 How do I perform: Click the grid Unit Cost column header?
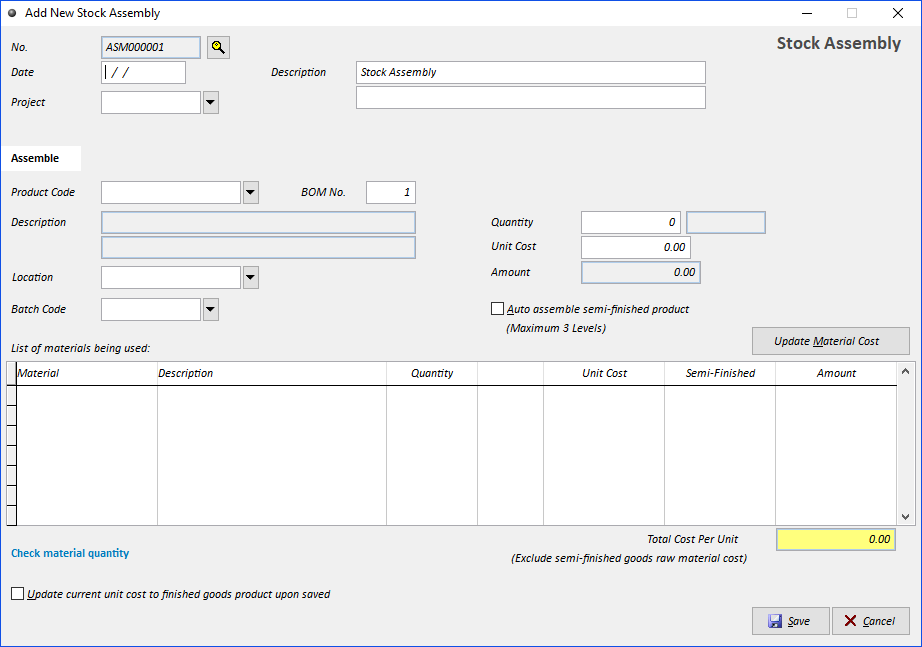tap(604, 373)
